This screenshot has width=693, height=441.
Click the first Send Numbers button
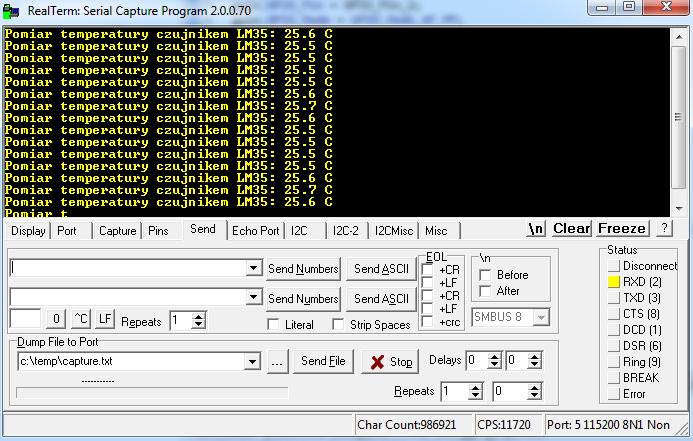coord(303,269)
